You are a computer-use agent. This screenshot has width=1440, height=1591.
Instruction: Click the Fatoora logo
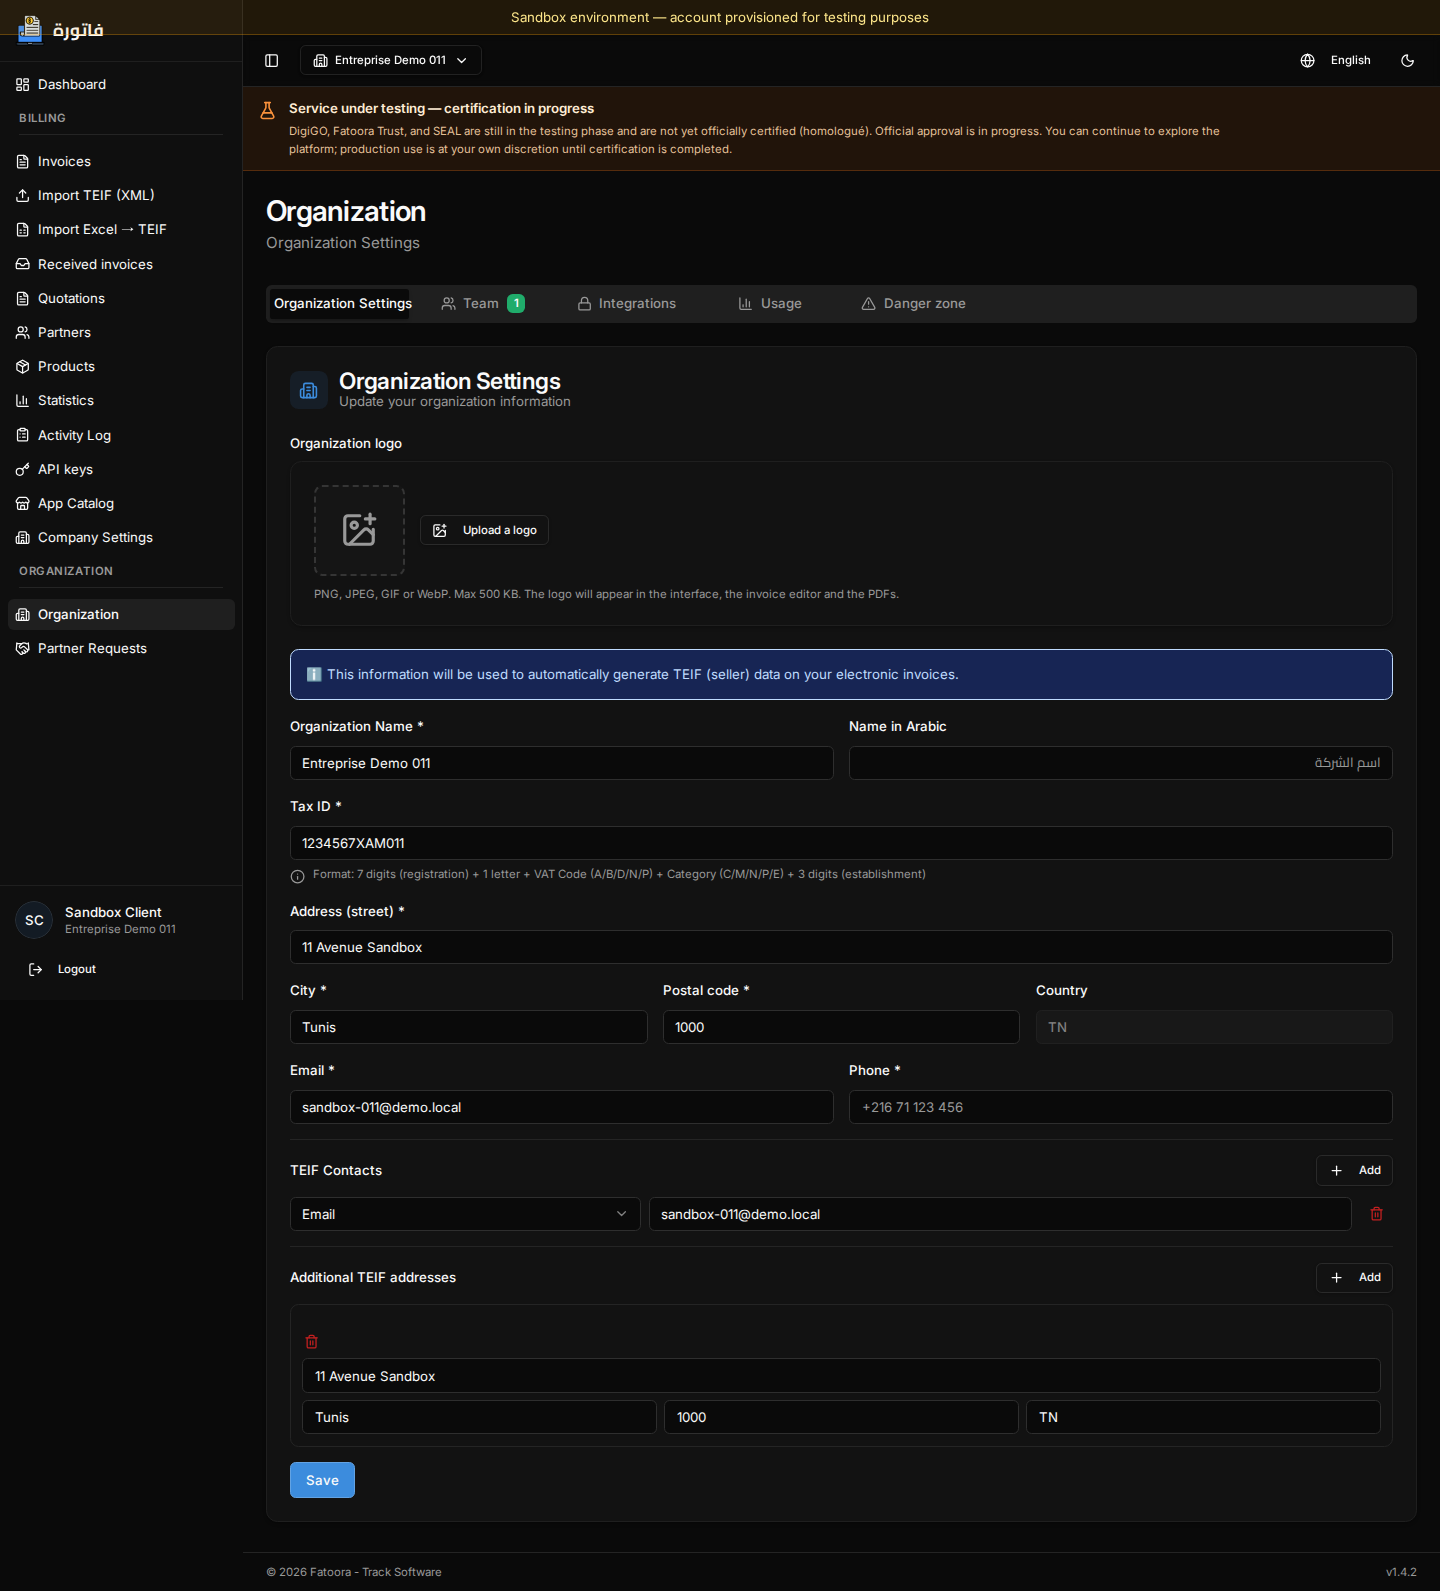pyautogui.click(x=60, y=30)
